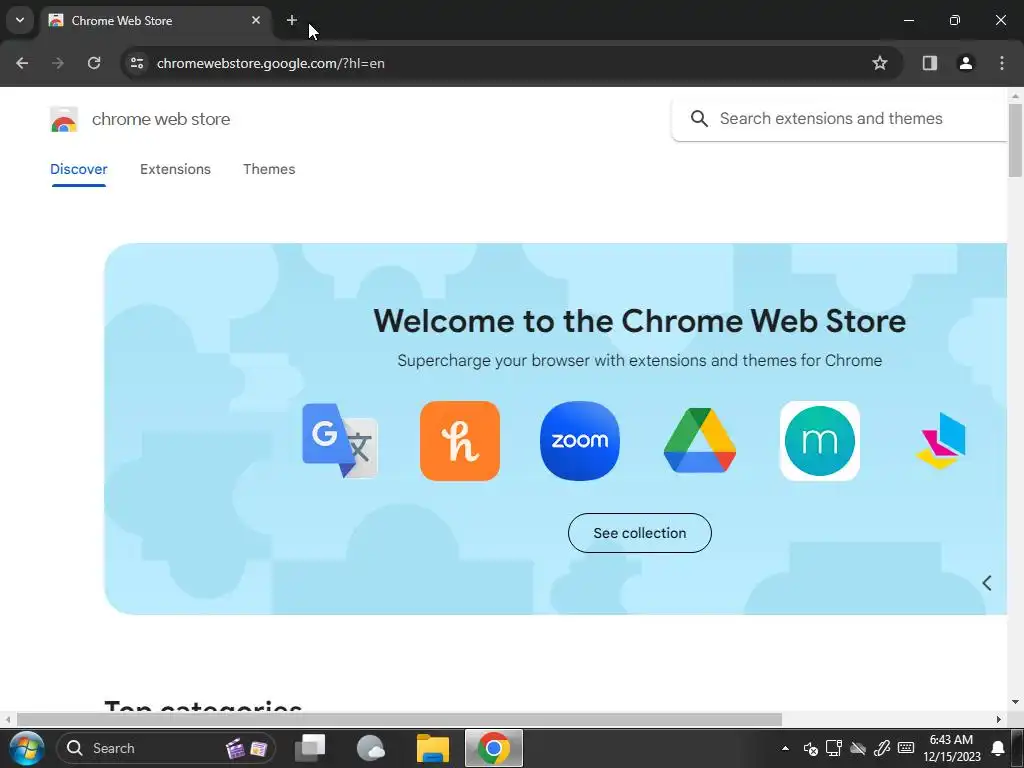Image resolution: width=1024 pixels, height=768 pixels.
Task: Click the See collection button
Action: point(639,533)
